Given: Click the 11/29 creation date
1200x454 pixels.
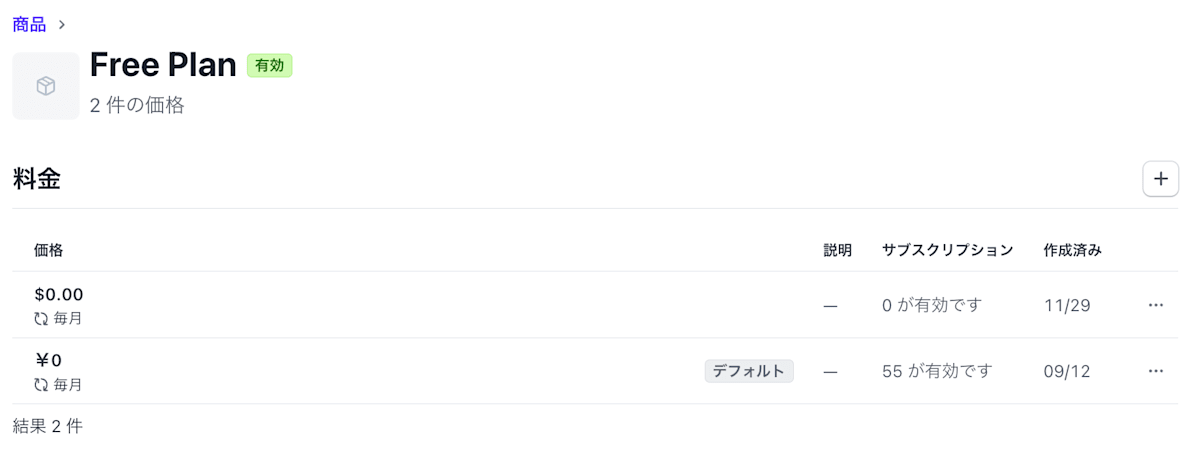Looking at the screenshot, I should coord(1067,305).
